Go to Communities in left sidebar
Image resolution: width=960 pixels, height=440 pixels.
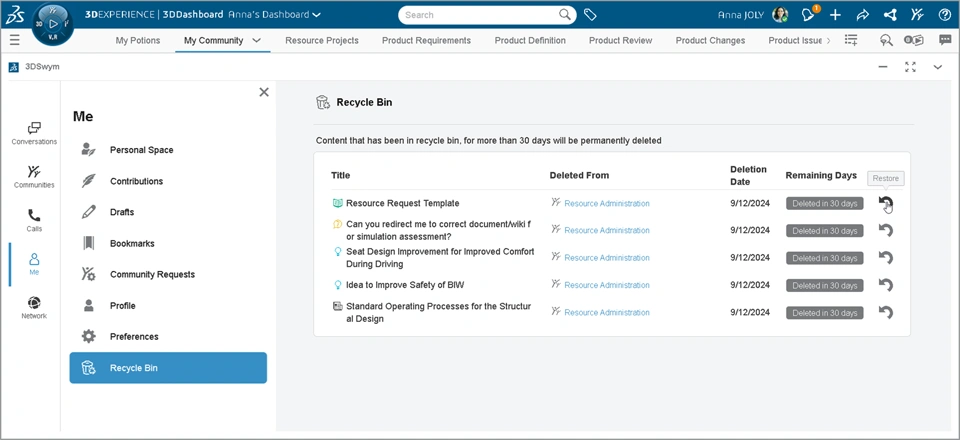(x=34, y=176)
